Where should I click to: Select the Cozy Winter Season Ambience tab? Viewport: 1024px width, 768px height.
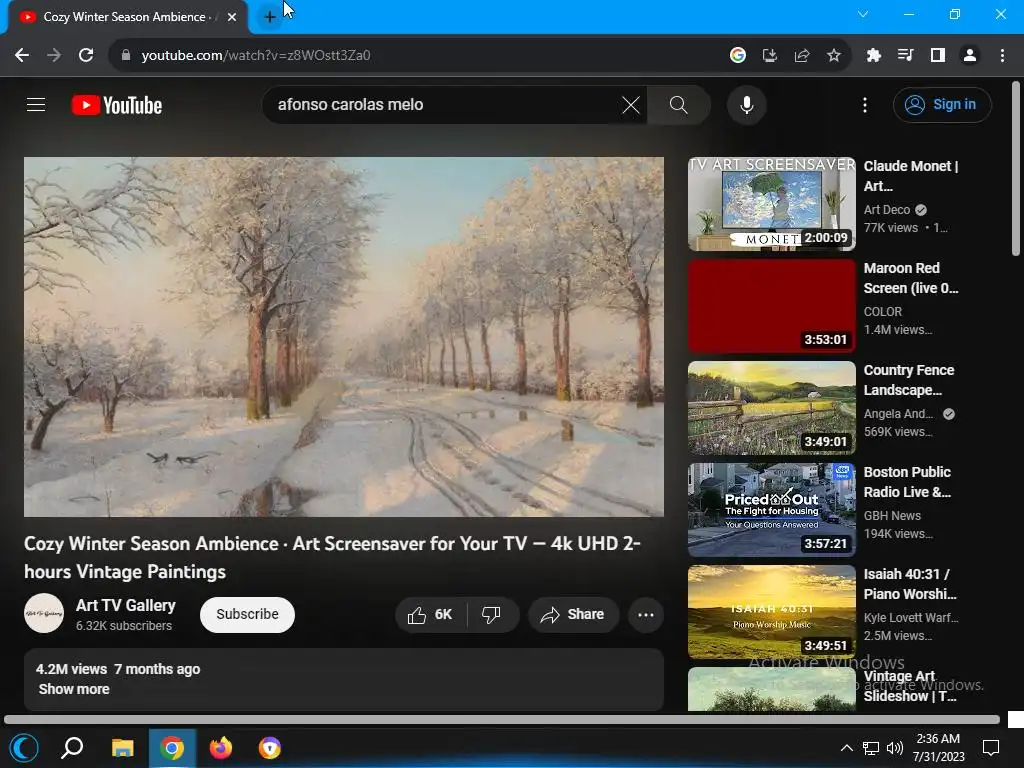point(124,17)
